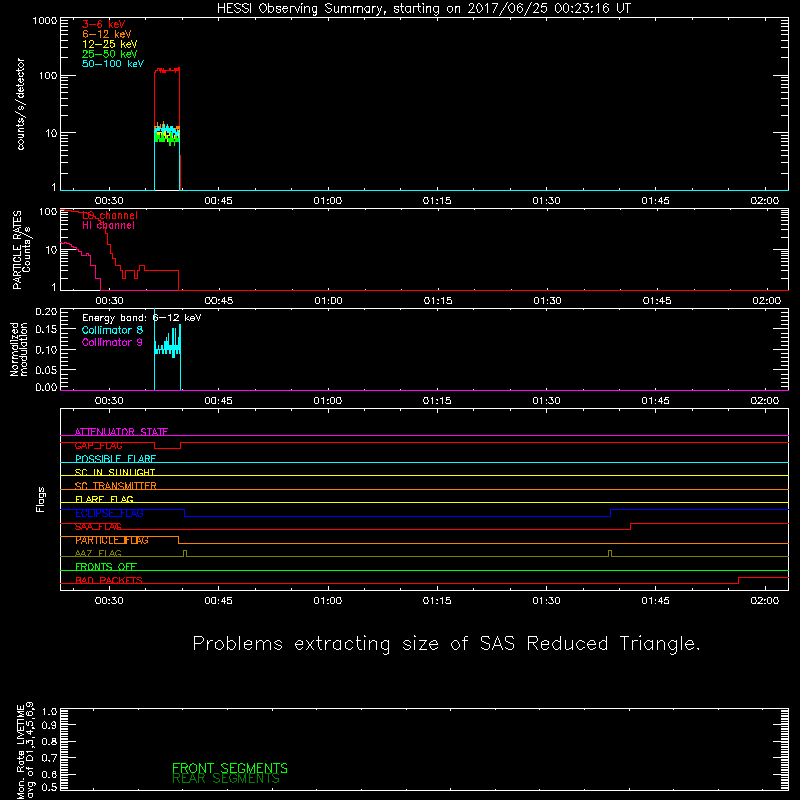Click the 'Problems extracting size of SAS' message
The height and width of the screenshot is (800, 800).
coord(446,644)
